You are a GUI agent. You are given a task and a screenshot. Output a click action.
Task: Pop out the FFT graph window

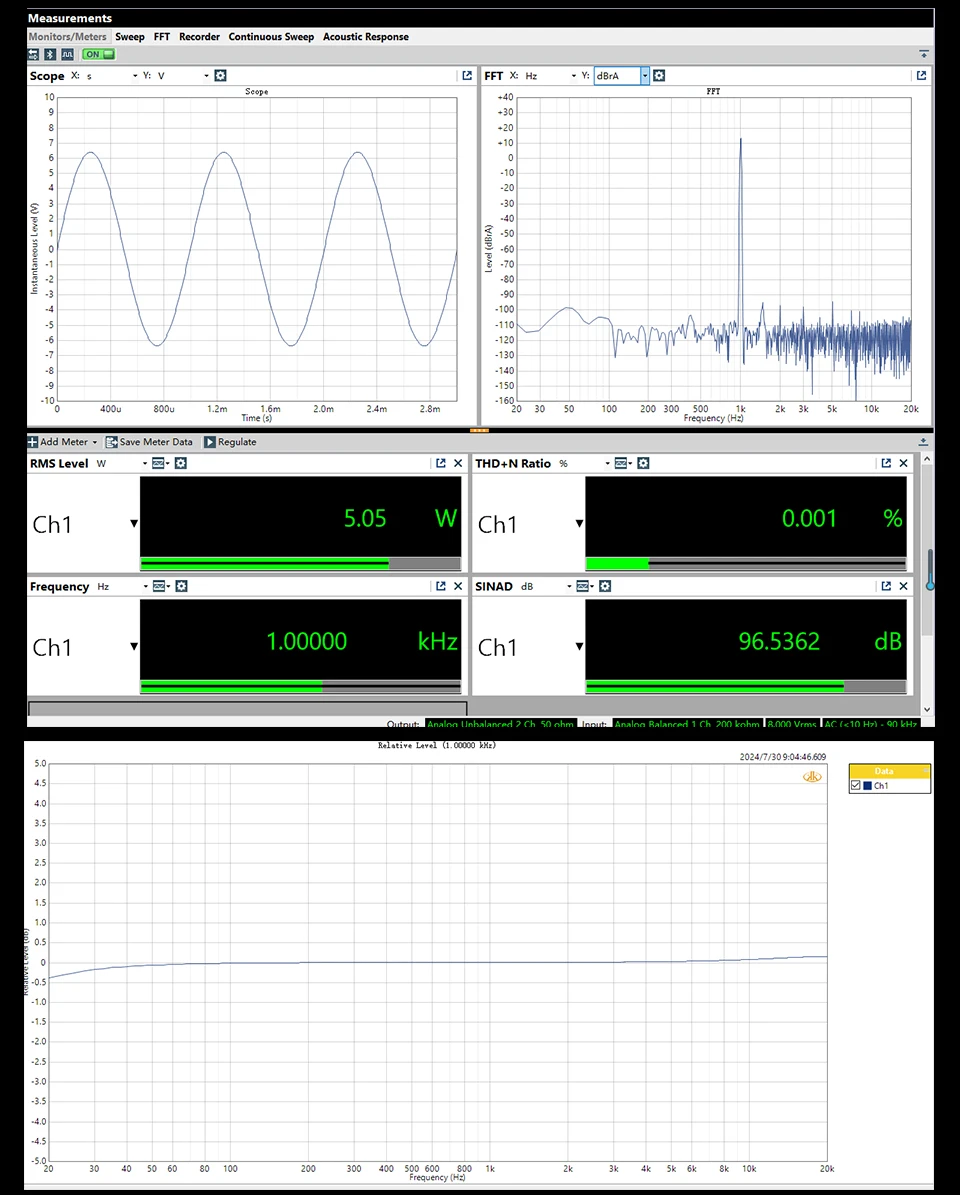click(921, 75)
